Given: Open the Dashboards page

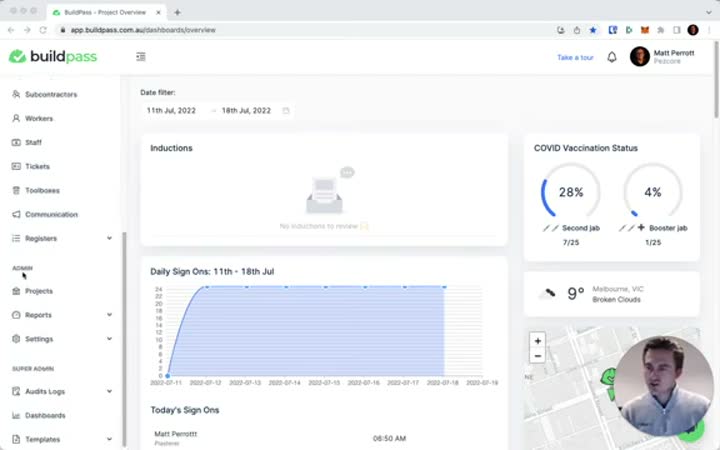Looking at the screenshot, I should click(x=45, y=415).
